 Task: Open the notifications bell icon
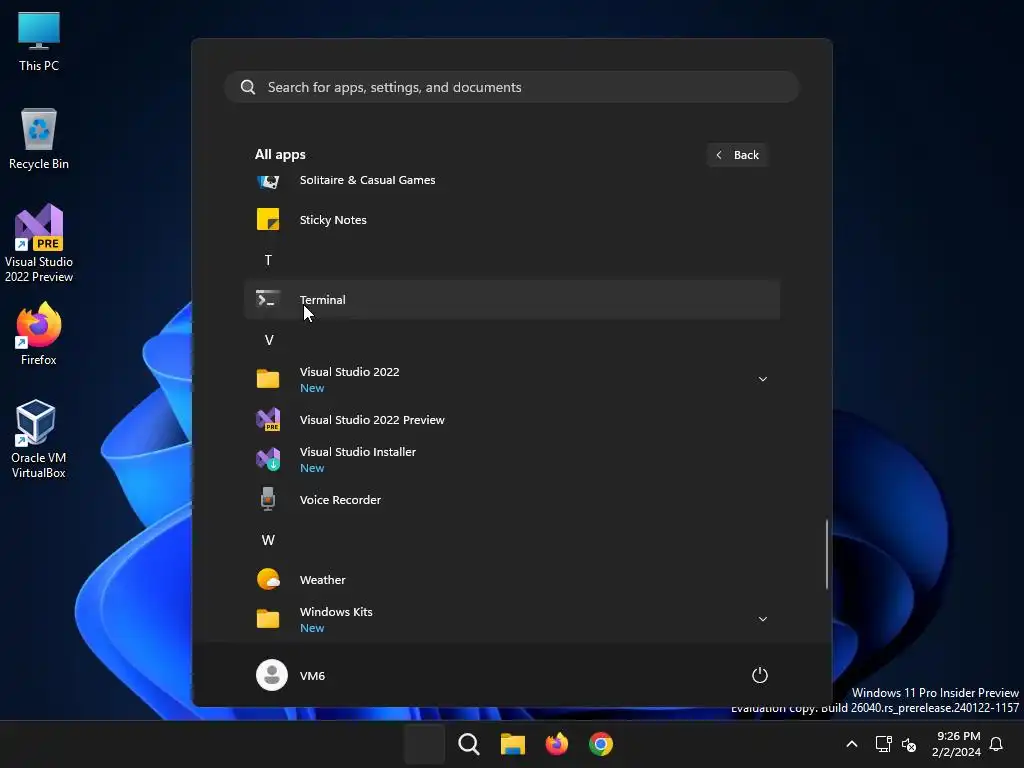(996, 744)
